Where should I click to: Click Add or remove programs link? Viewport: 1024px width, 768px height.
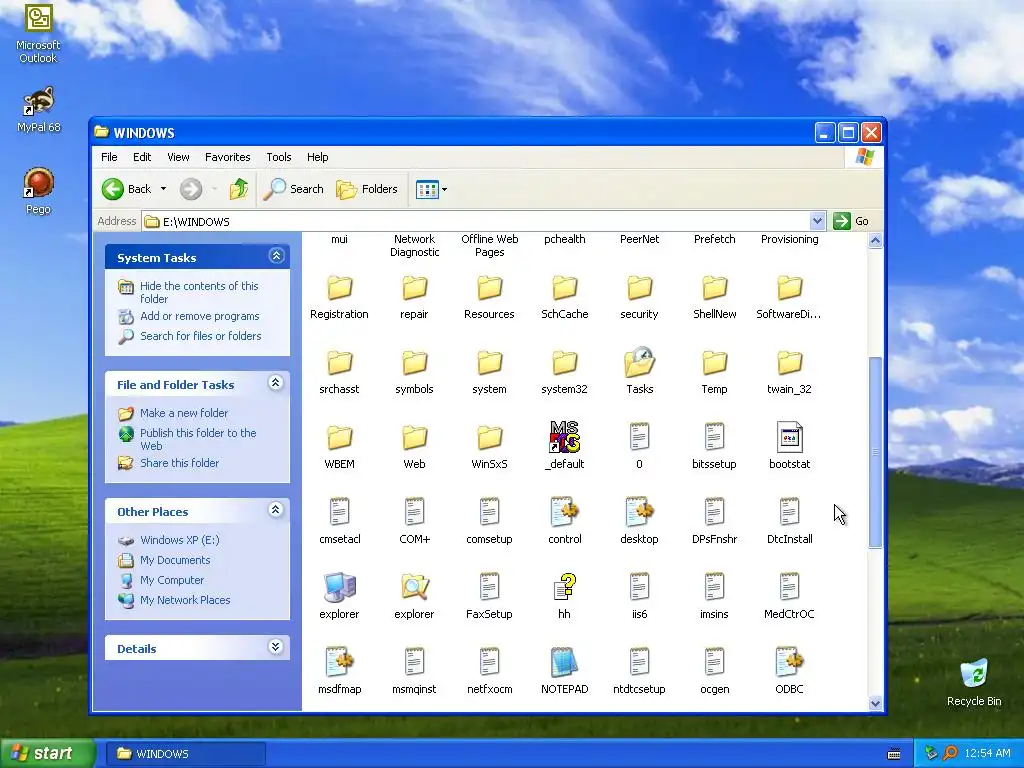click(x=199, y=316)
